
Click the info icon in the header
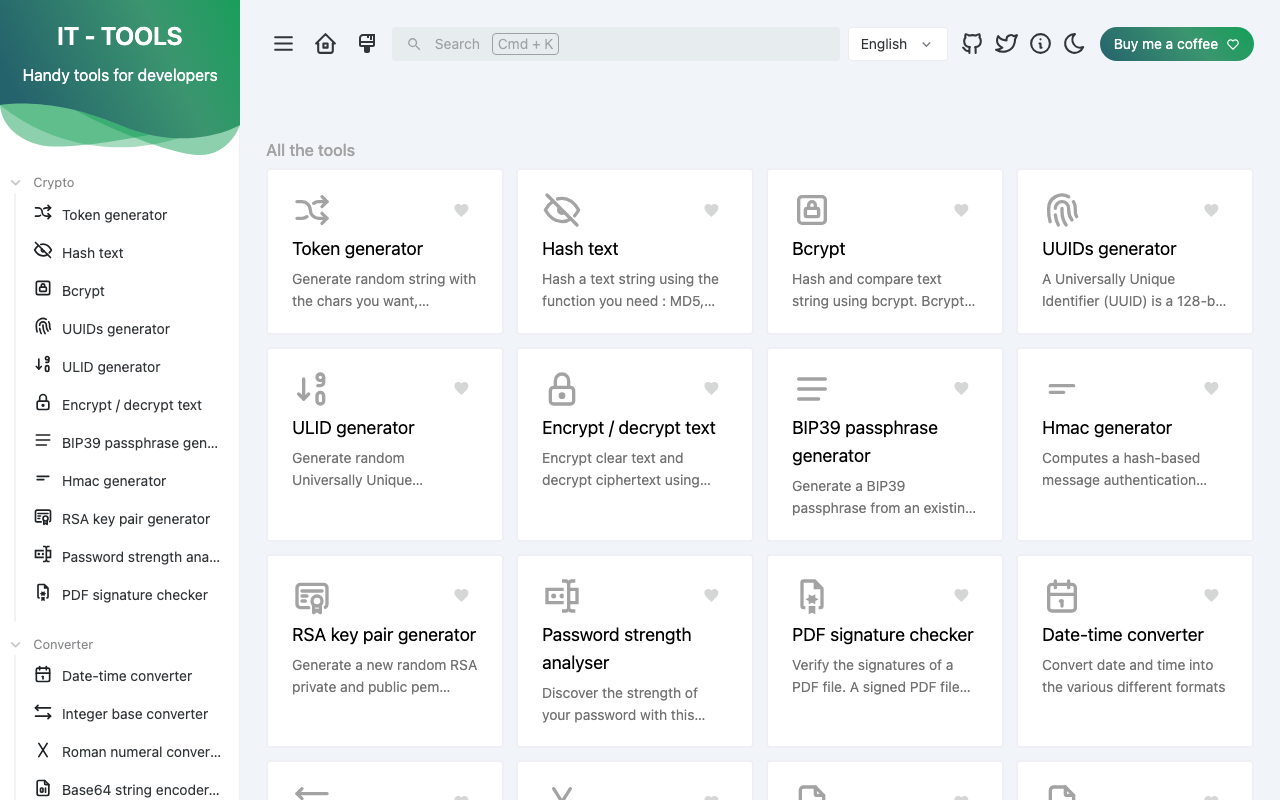(1040, 43)
